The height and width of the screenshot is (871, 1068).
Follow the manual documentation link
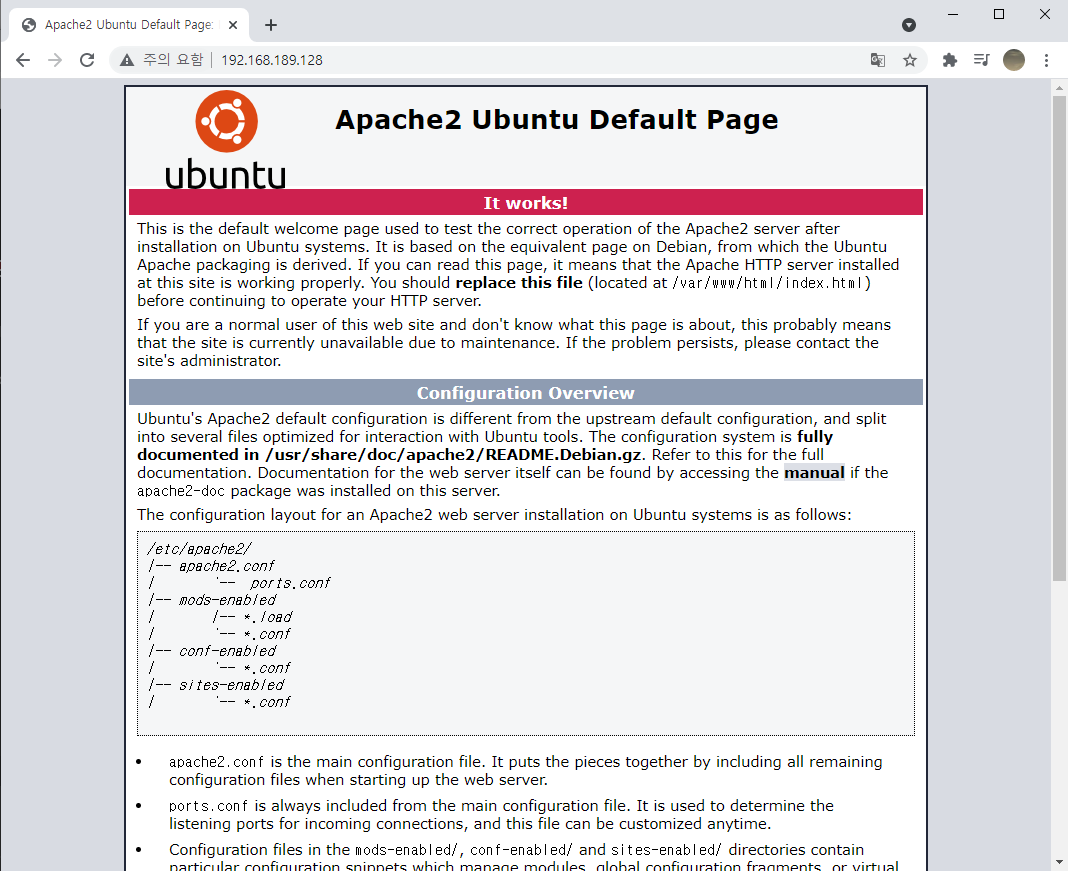click(x=814, y=473)
